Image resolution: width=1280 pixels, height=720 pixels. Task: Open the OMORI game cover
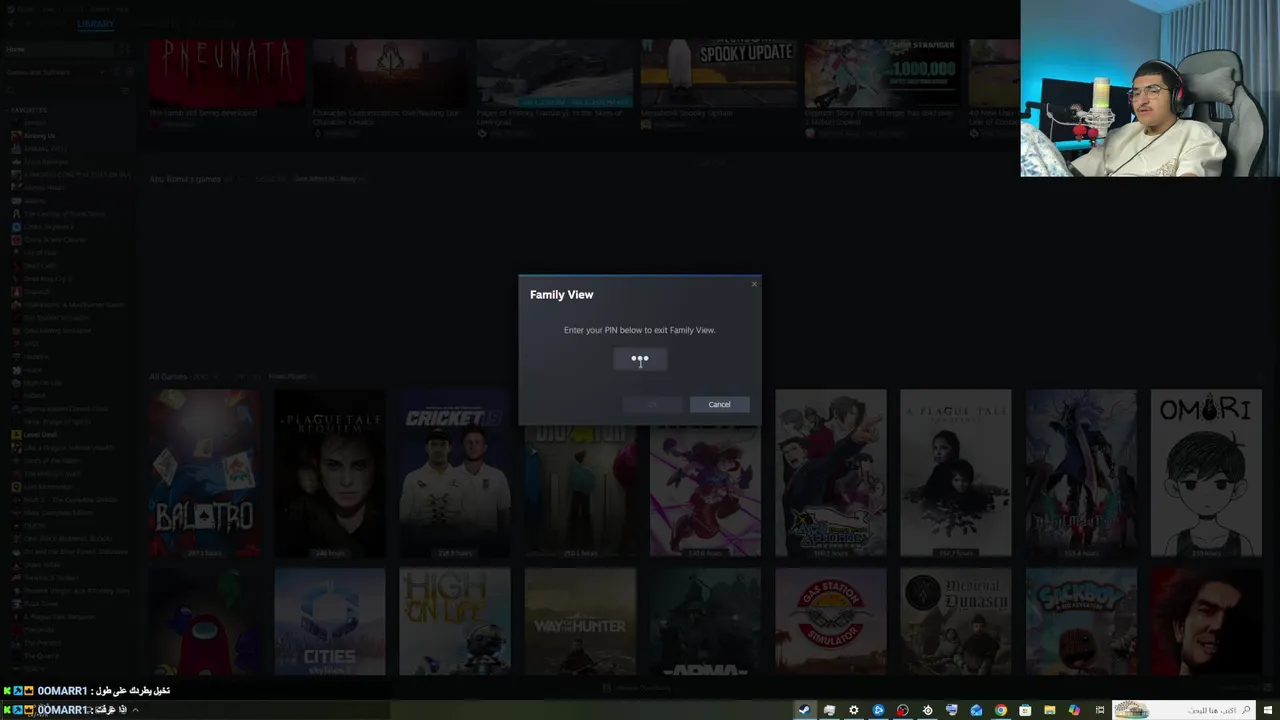[x=1206, y=473]
